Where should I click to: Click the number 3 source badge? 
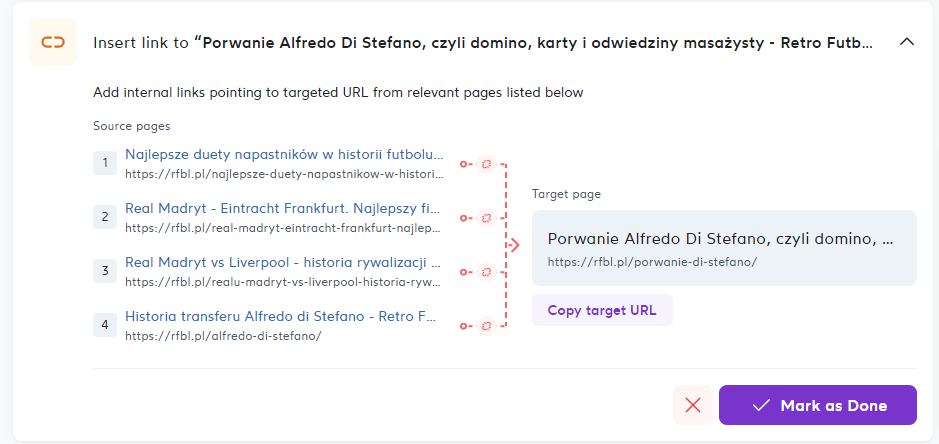(x=105, y=271)
